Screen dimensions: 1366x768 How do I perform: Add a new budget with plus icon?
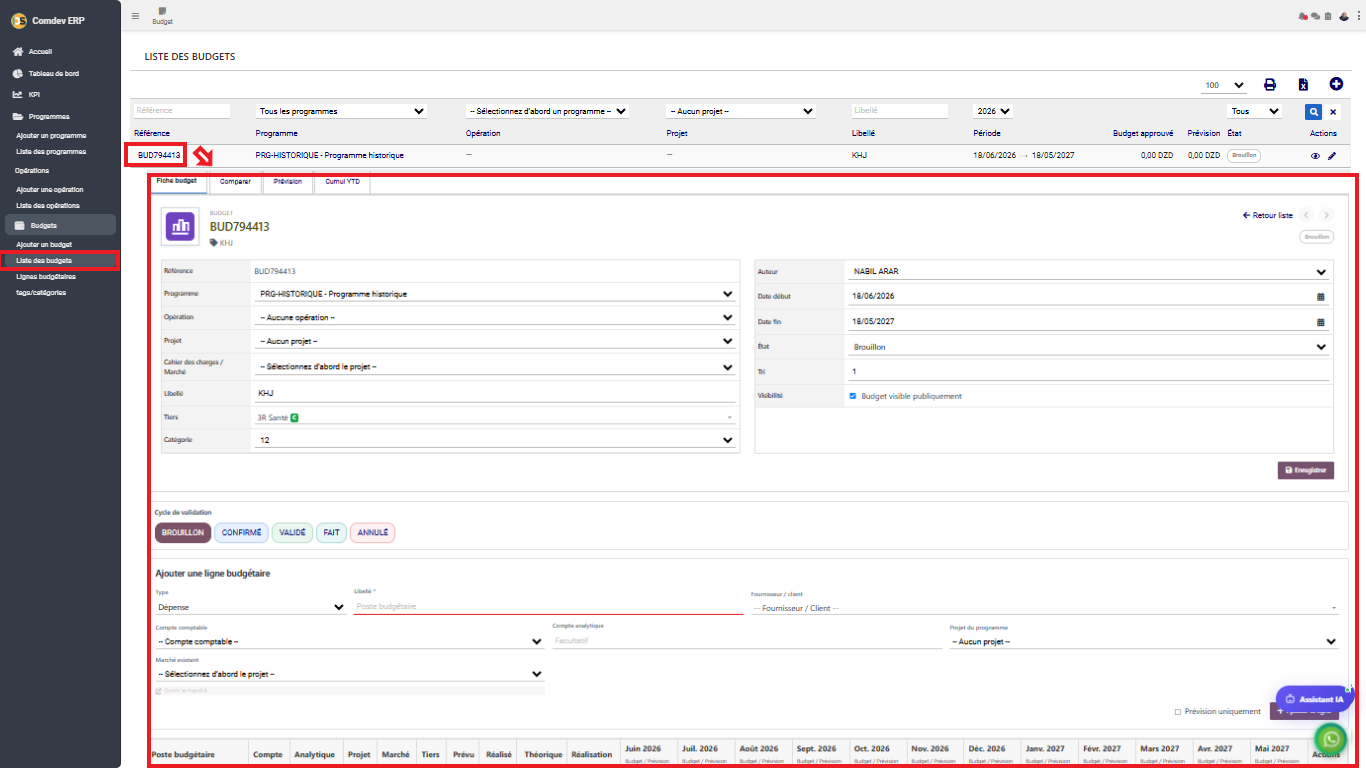(1336, 85)
